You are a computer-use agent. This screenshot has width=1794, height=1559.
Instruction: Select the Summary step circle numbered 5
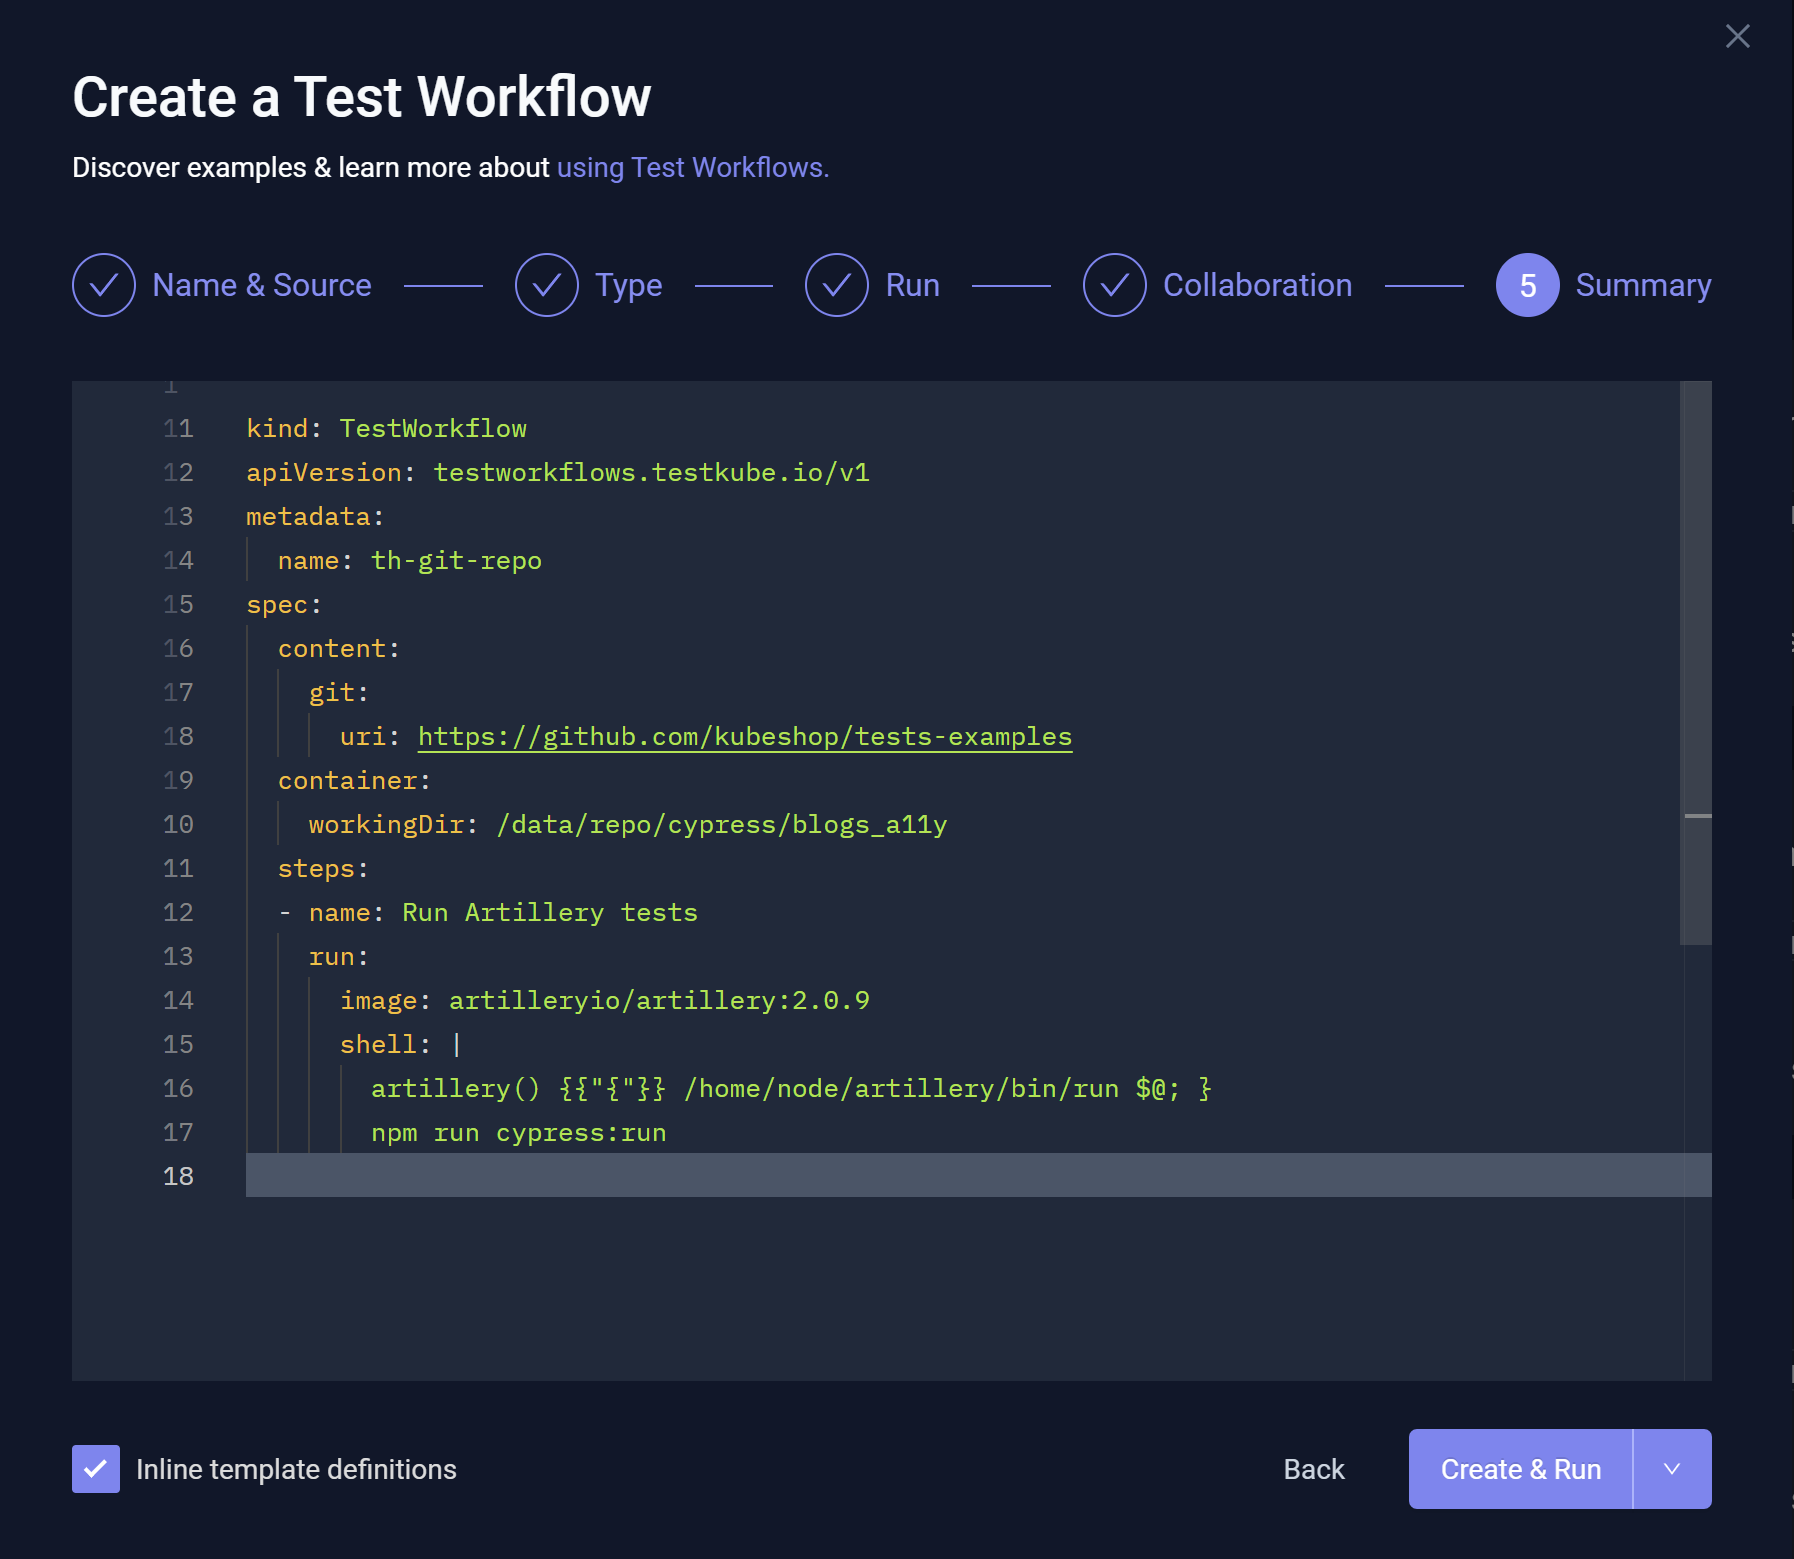[1525, 285]
